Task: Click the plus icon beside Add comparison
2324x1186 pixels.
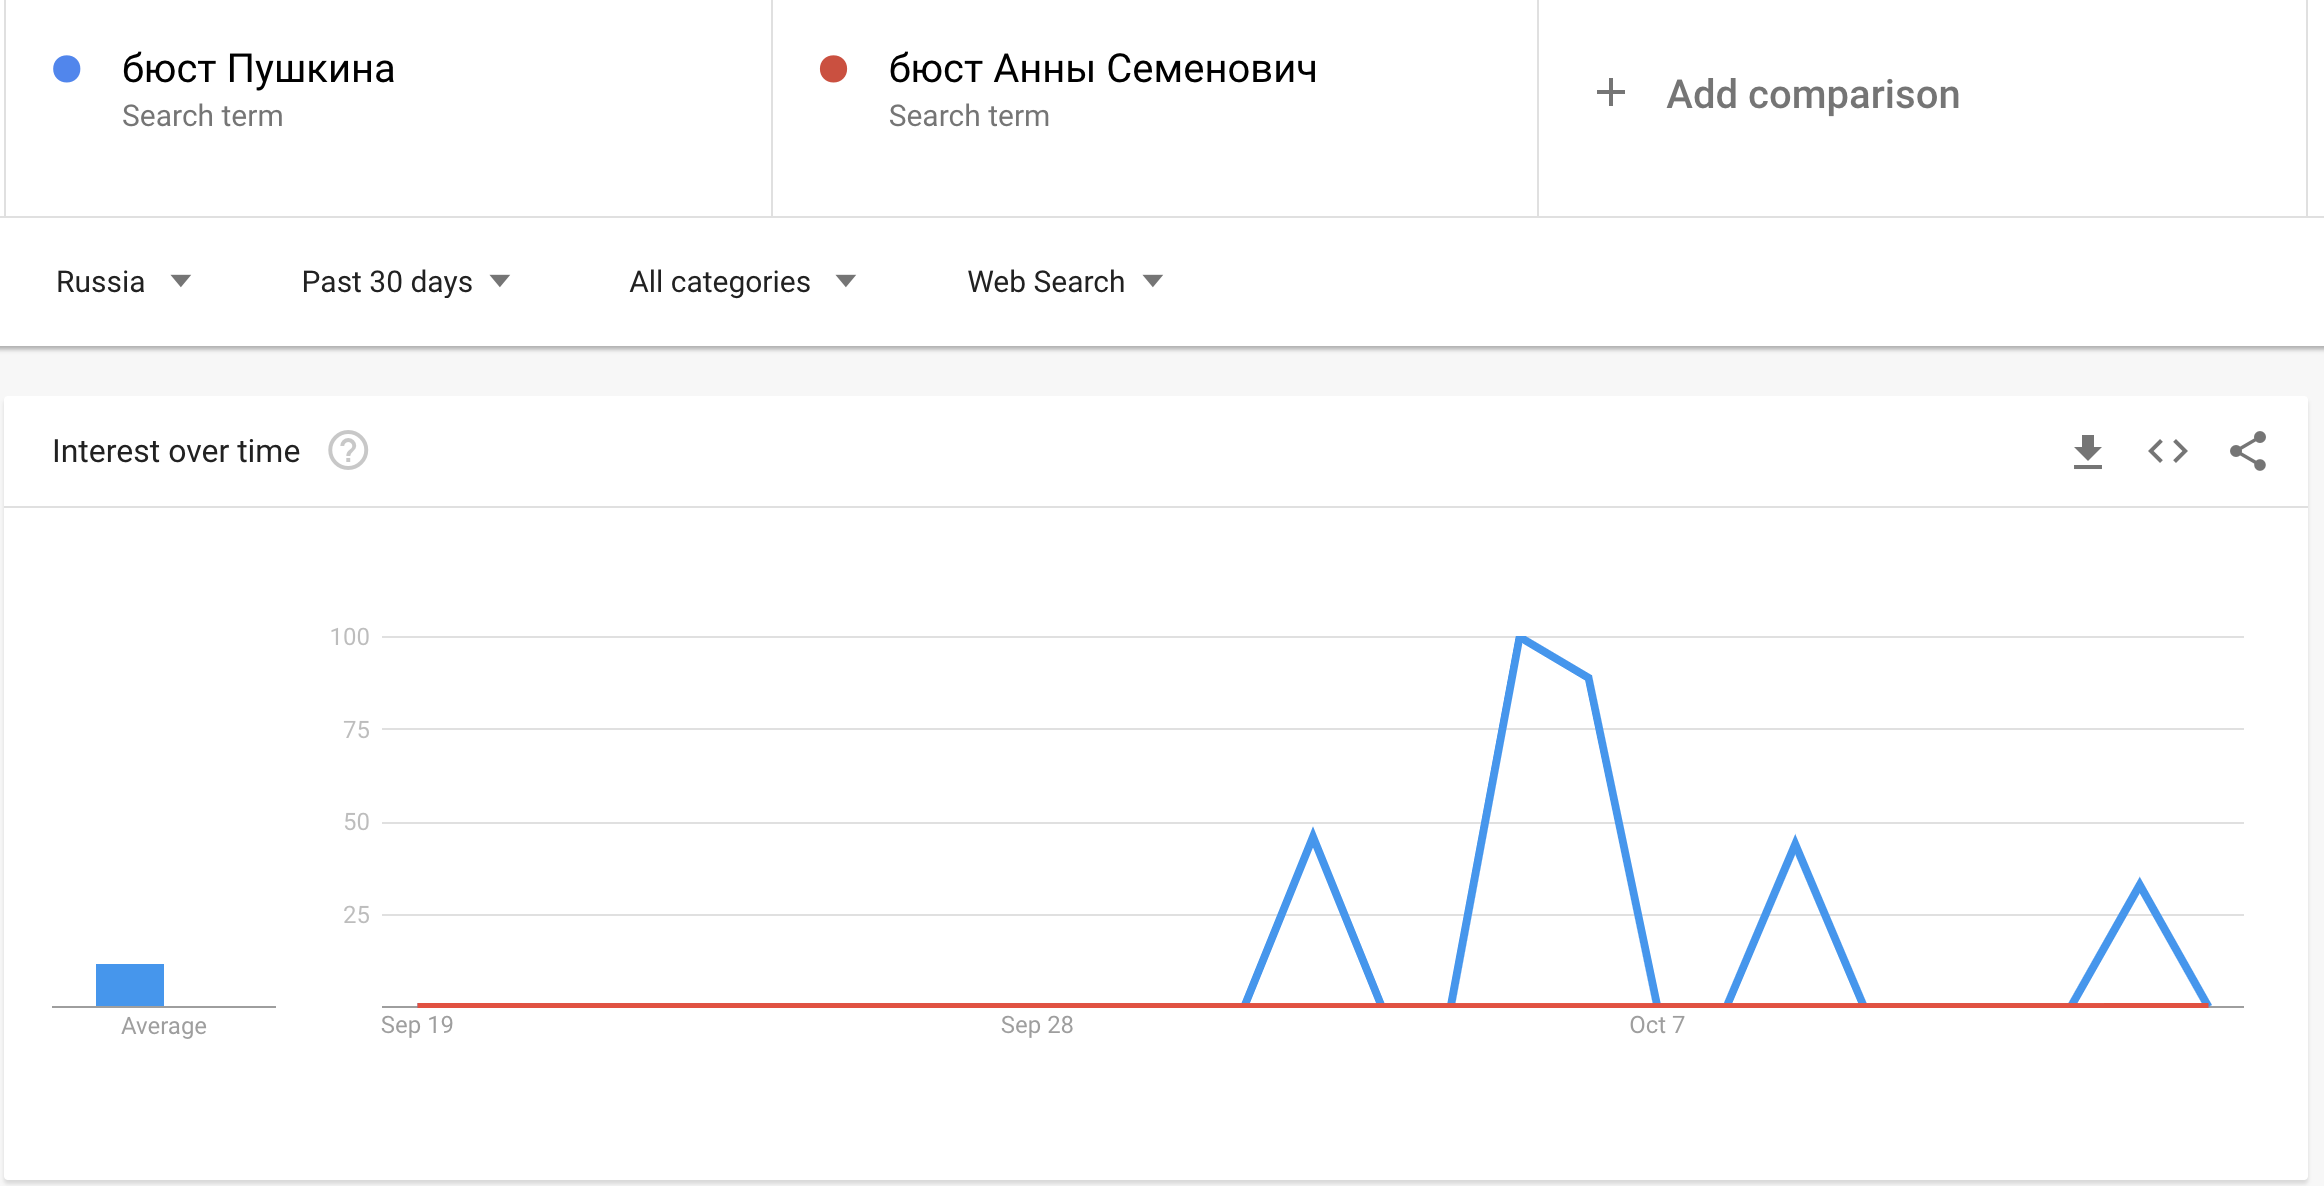Action: [1610, 93]
